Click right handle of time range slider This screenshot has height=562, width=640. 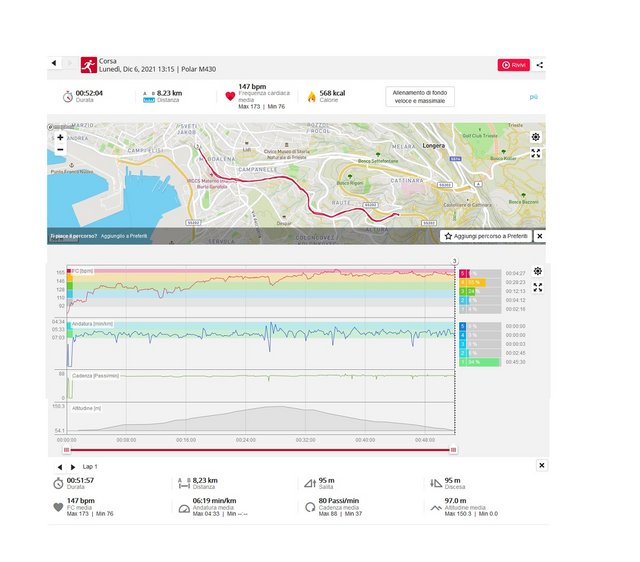(x=453, y=450)
